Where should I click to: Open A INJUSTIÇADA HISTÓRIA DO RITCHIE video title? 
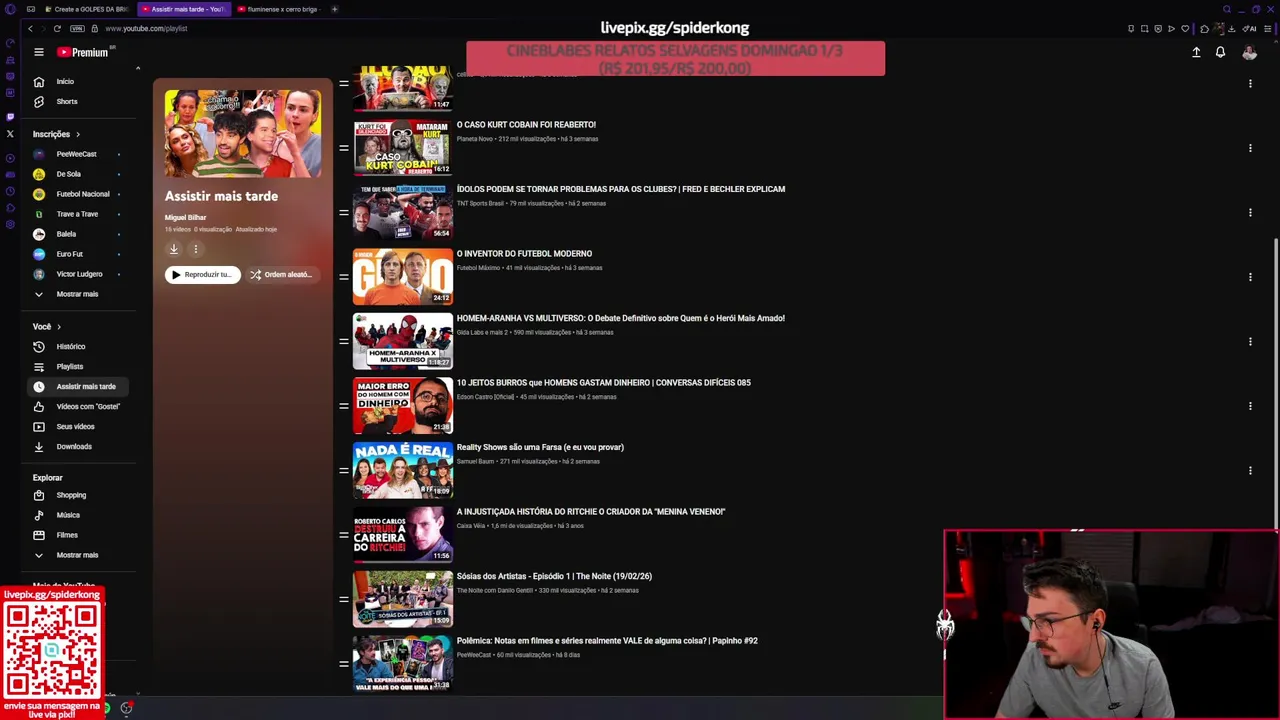pos(591,512)
